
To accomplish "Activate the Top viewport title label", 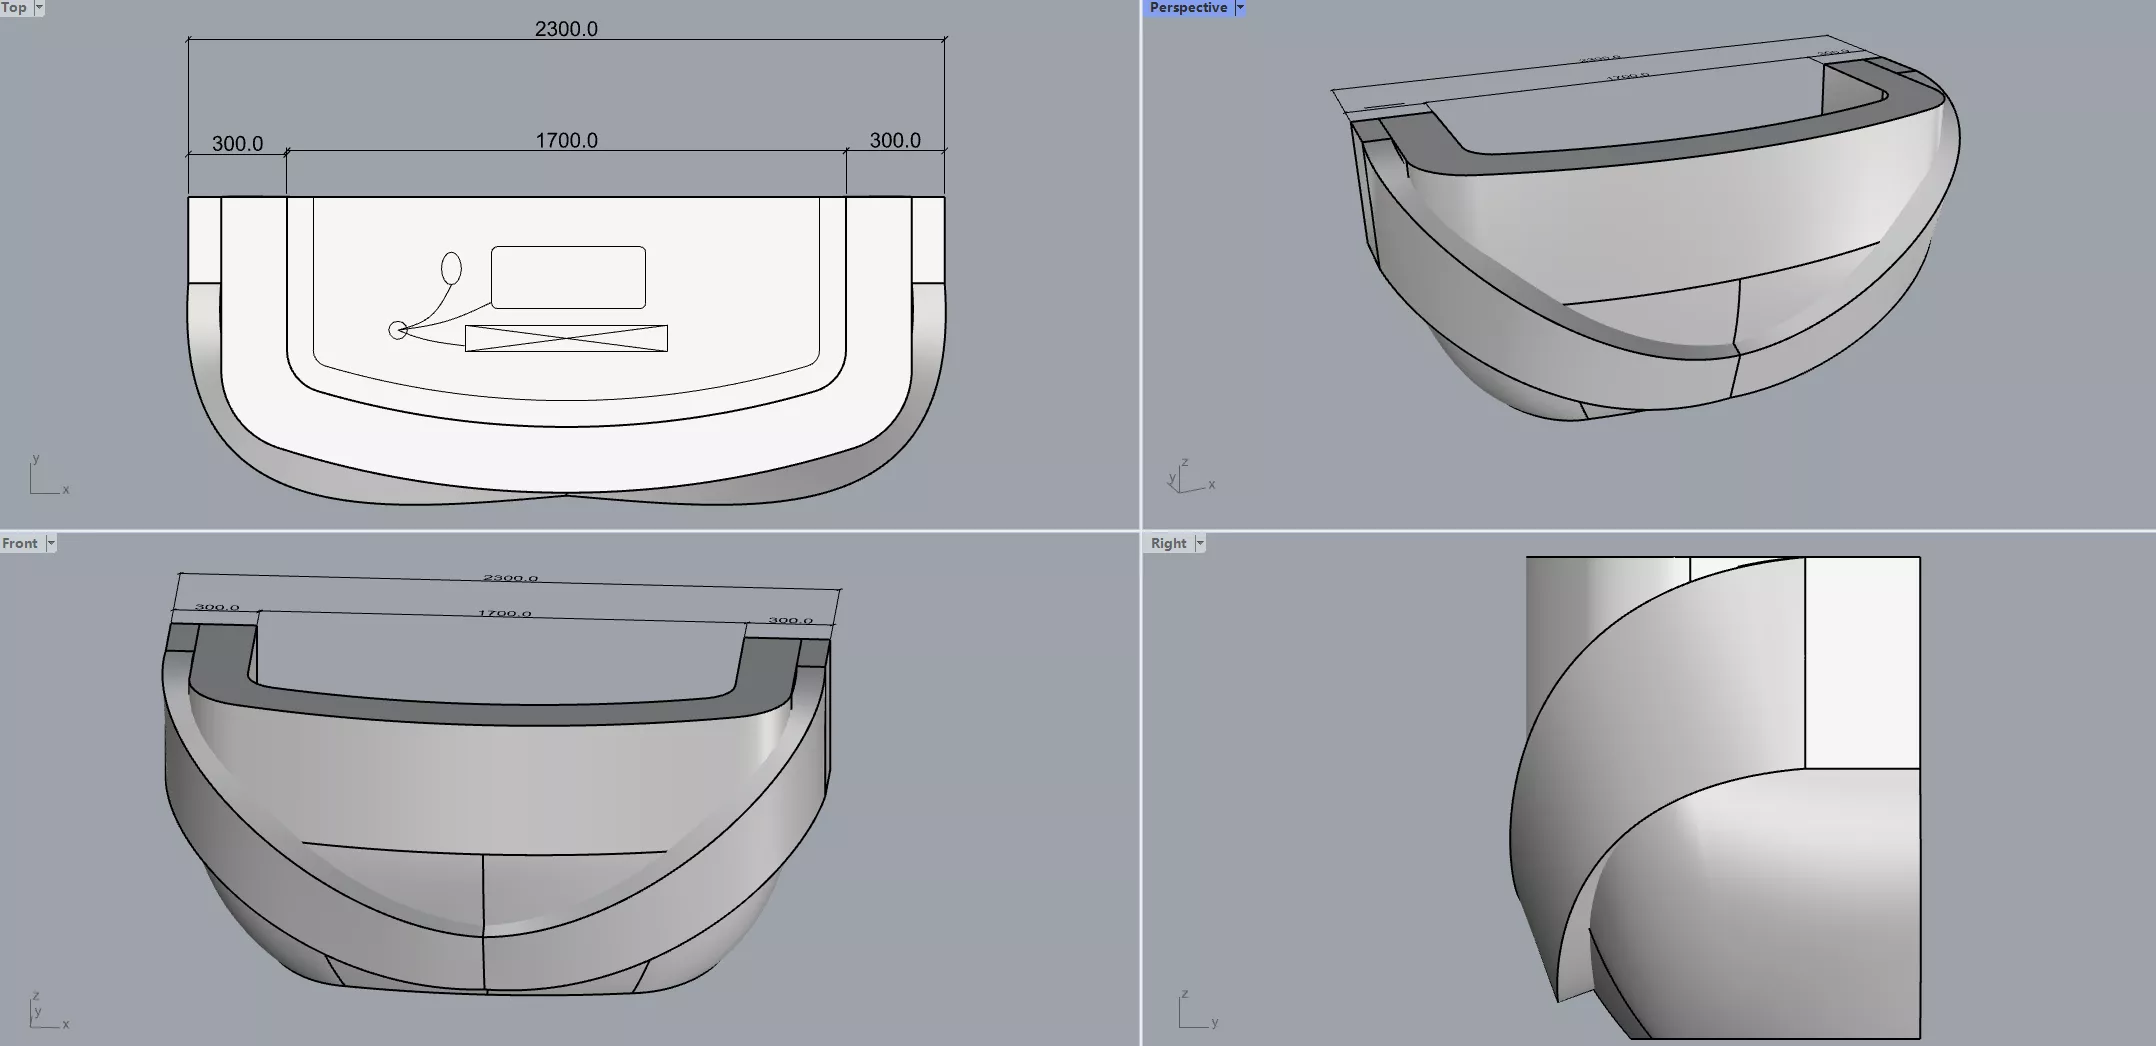I will tap(14, 8).
